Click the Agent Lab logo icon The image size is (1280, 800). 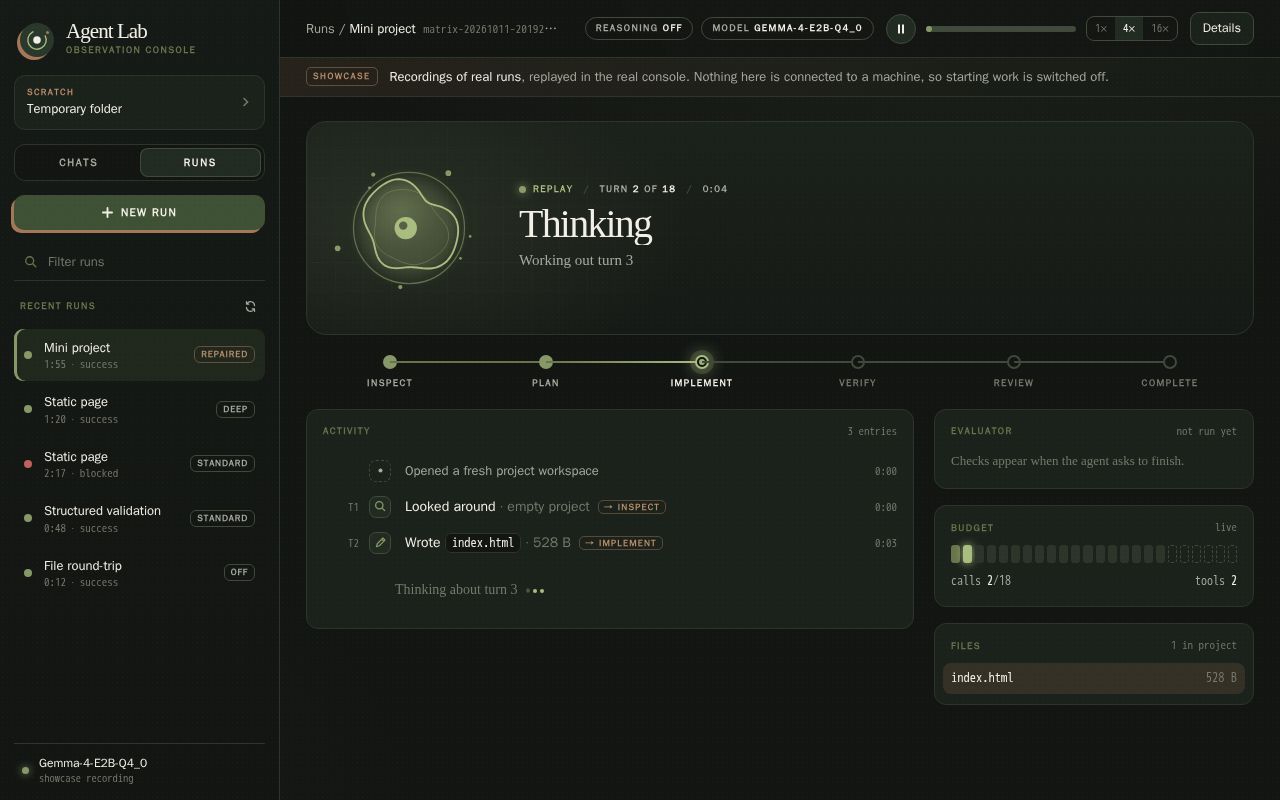[36, 41]
